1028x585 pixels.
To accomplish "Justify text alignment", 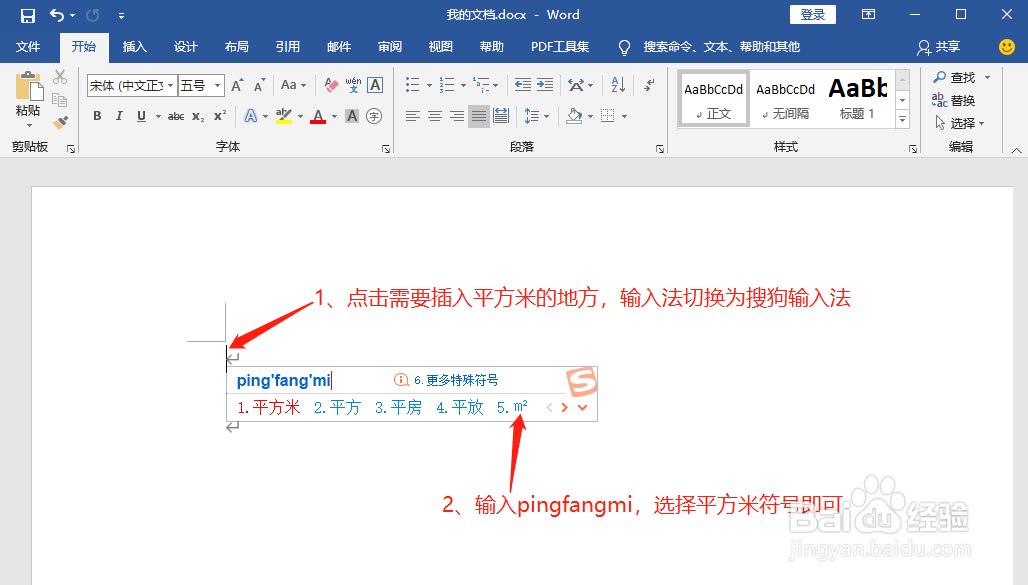I will point(479,116).
